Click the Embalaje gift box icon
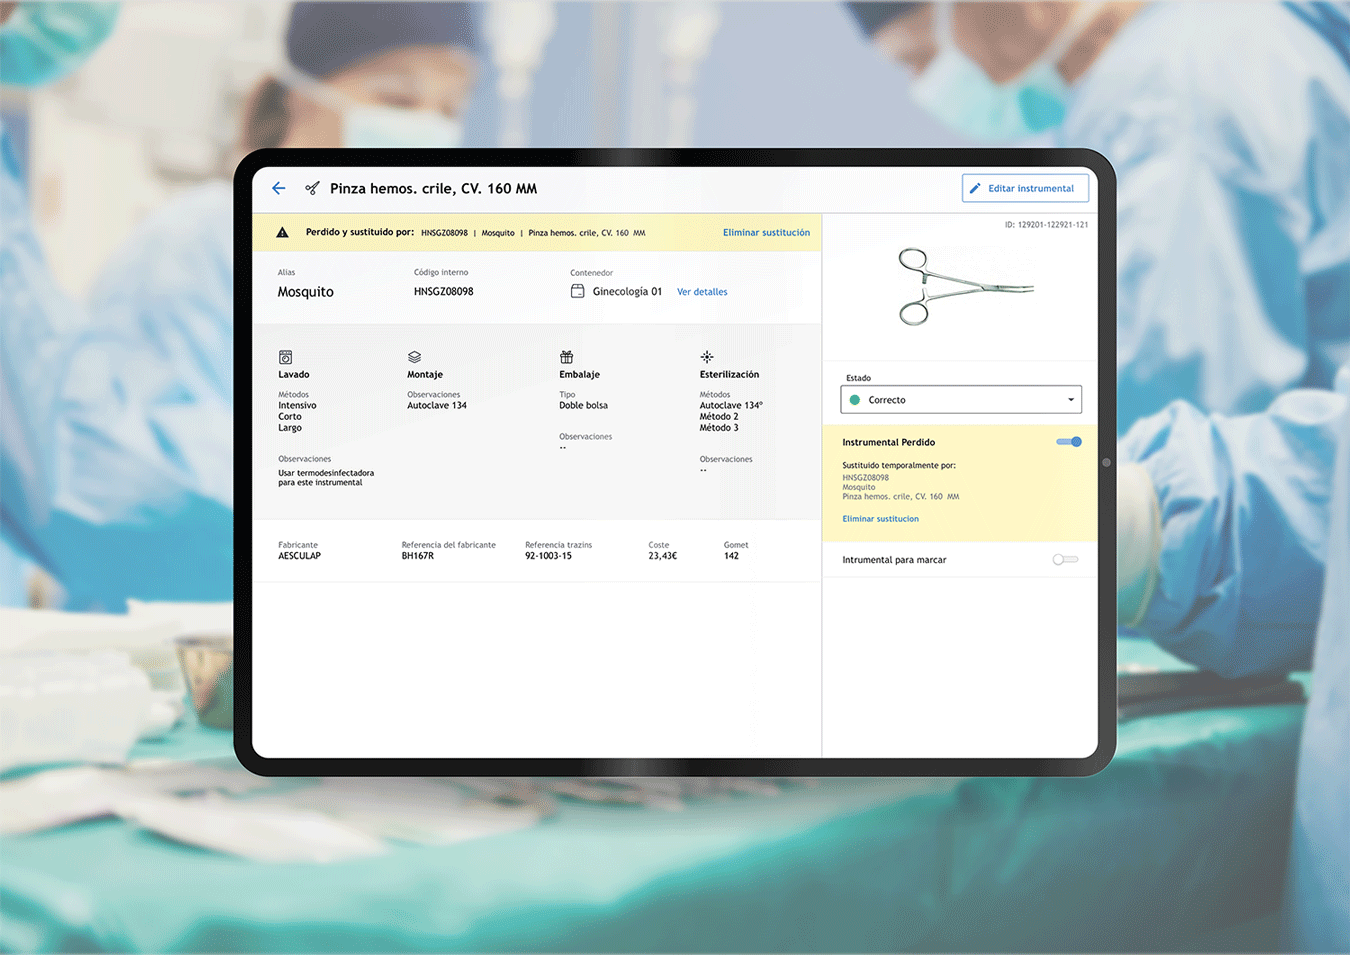Image resolution: width=1350 pixels, height=955 pixels. click(566, 357)
